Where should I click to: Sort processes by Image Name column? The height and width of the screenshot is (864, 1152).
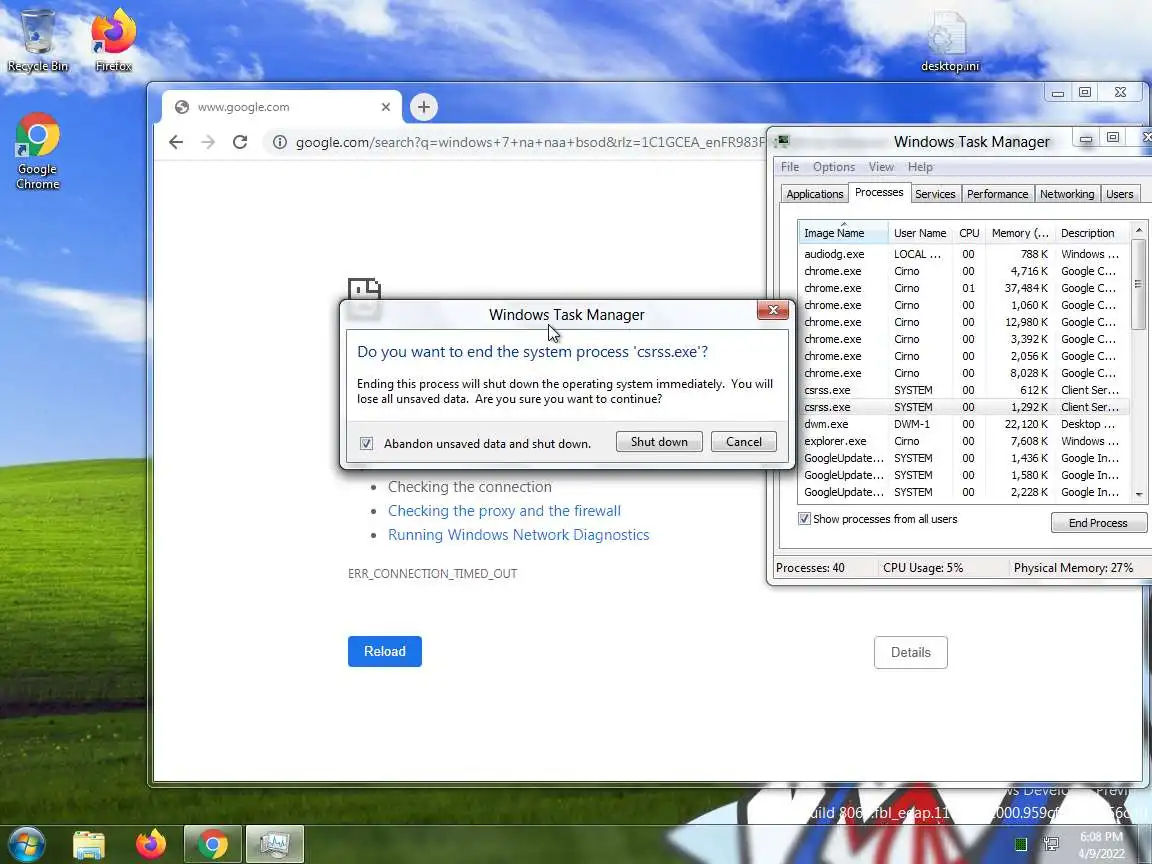[x=843, y=233]
